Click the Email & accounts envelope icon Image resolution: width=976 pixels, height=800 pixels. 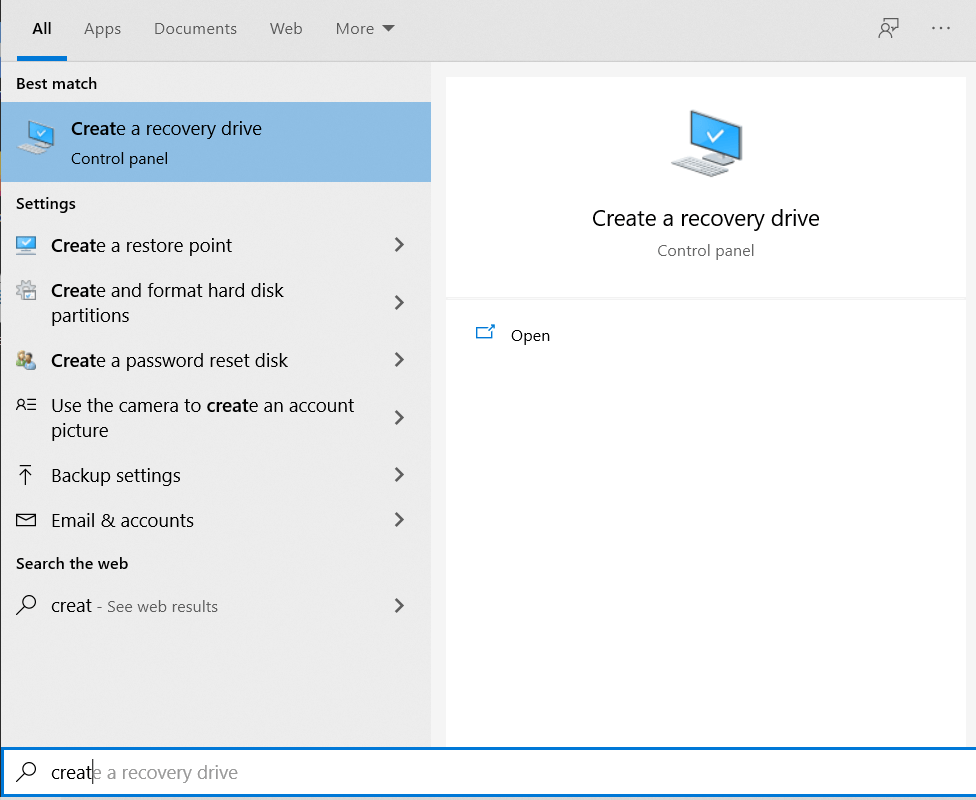click(27, 521)
